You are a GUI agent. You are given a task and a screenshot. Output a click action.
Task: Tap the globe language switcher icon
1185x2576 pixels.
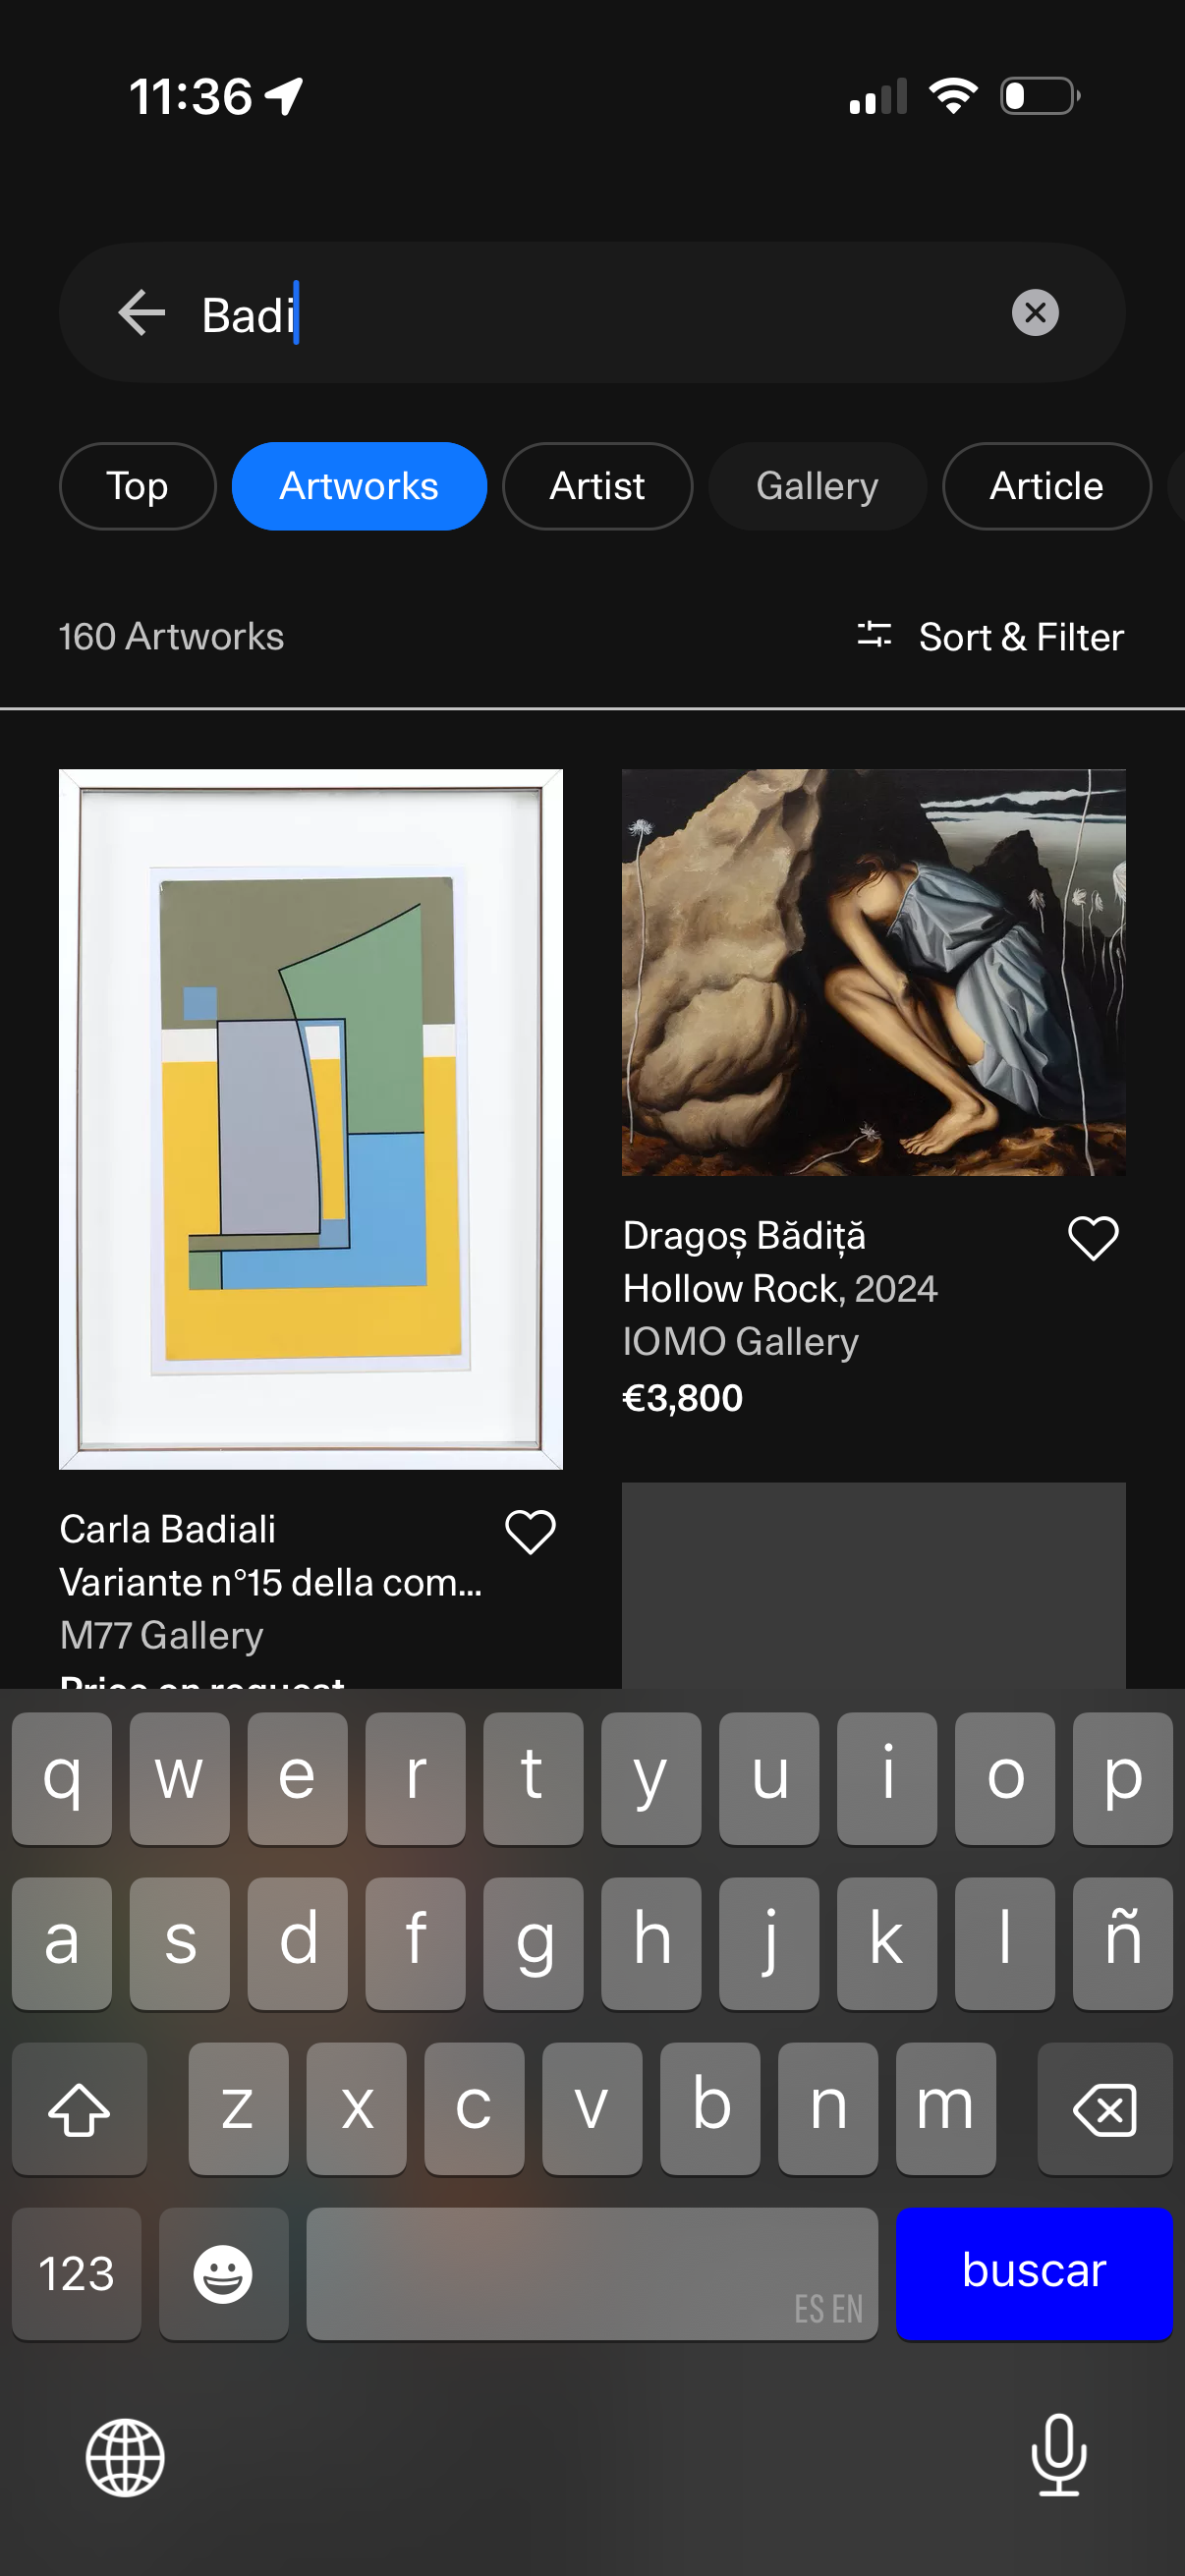125,2457
